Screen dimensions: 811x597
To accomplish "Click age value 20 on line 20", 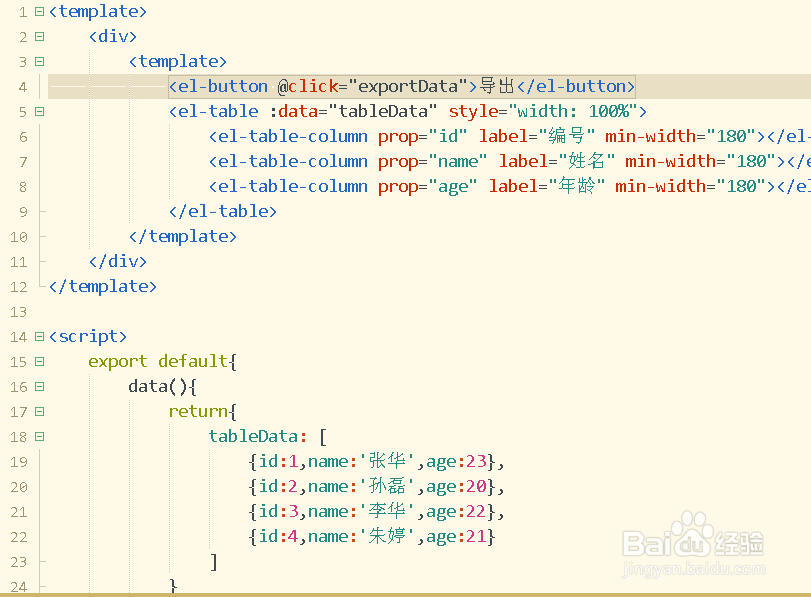I will pos(476,486).
